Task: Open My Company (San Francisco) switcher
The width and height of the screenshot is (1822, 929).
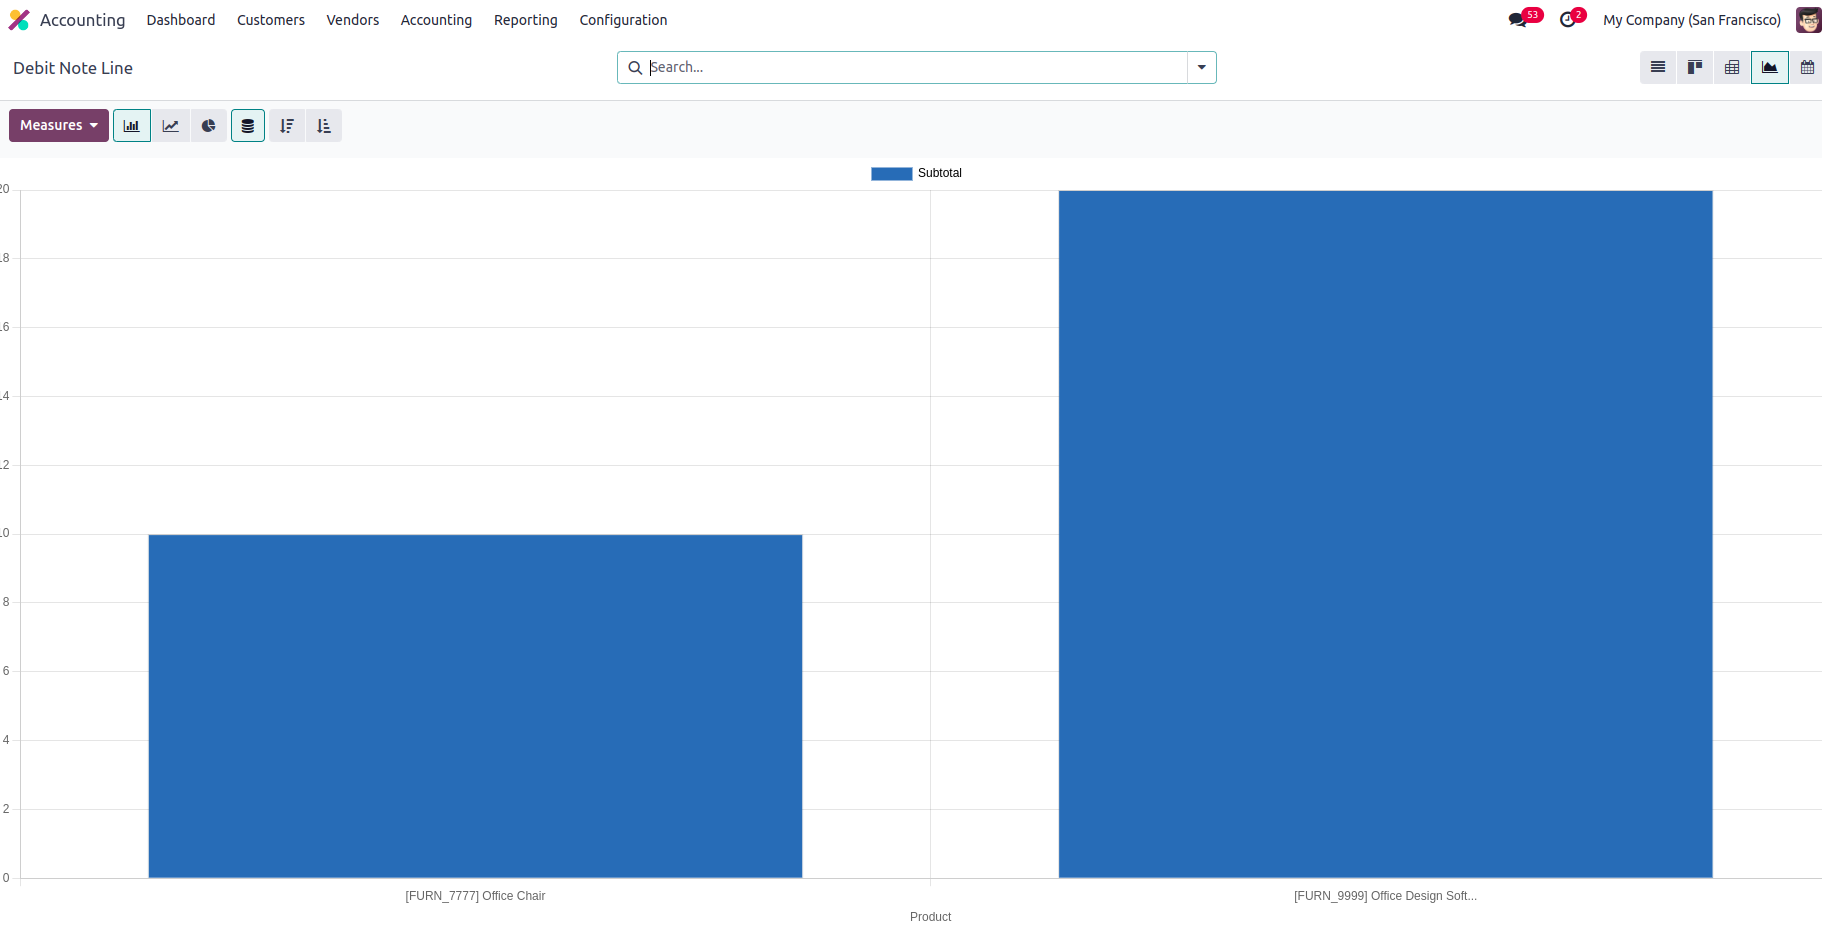Action: [1692, 20]
